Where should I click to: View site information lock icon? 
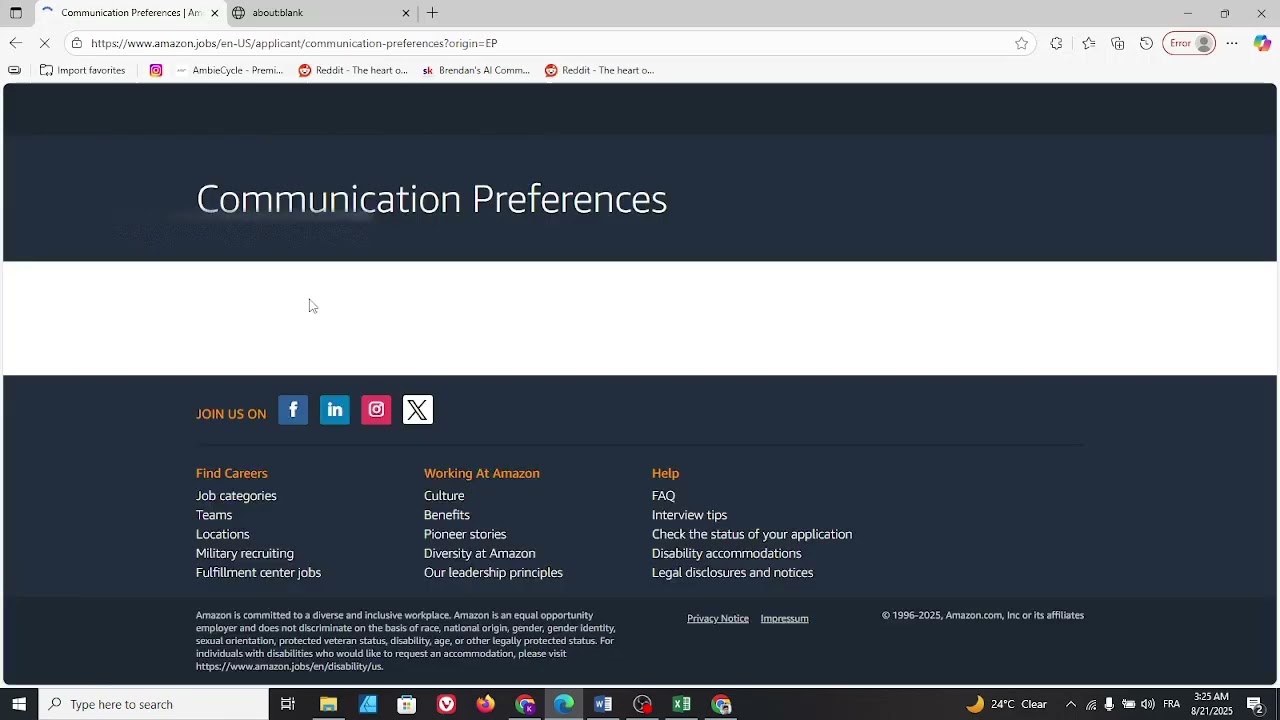[77, 43]
